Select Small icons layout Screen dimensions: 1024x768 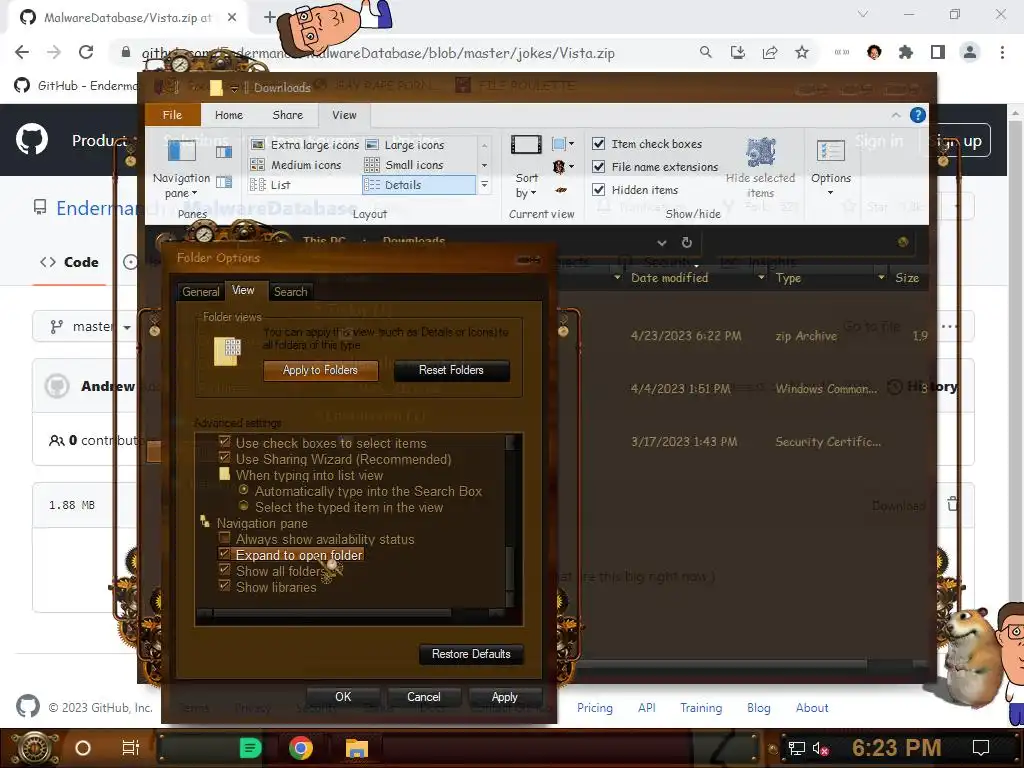point(404,165)
